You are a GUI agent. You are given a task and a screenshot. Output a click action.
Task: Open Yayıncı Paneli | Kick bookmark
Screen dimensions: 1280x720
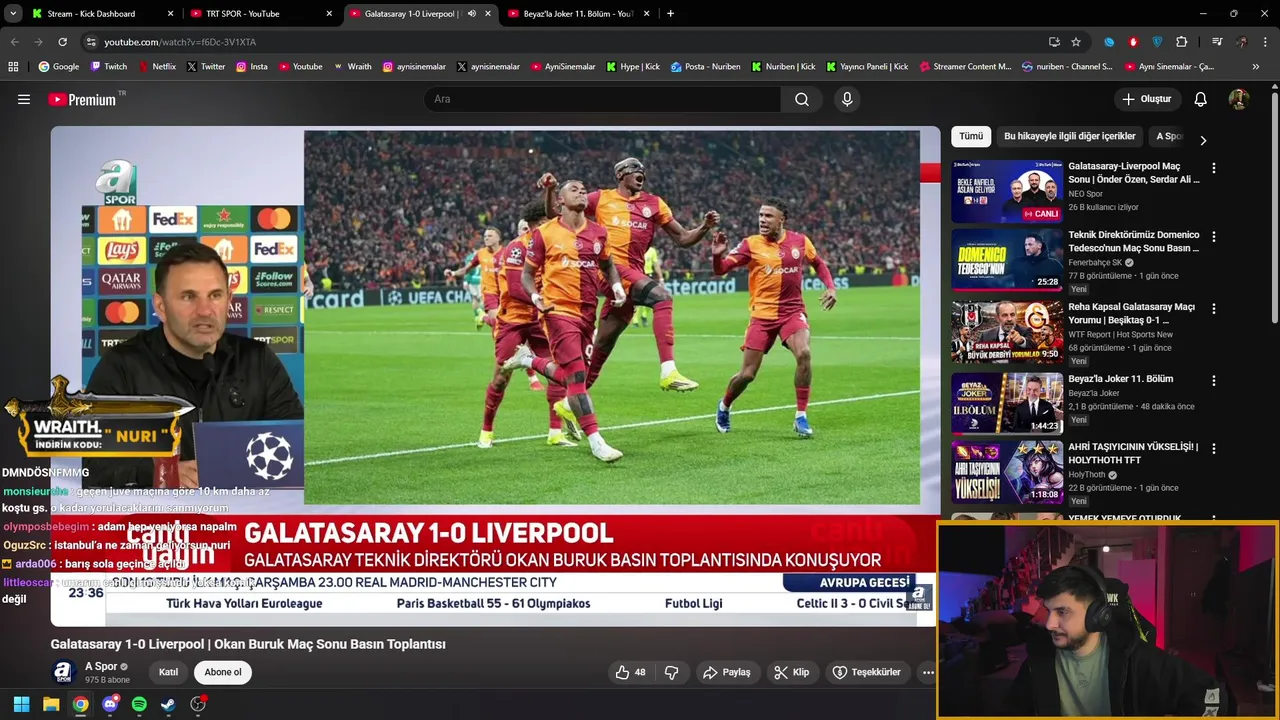tap(866, 67)
